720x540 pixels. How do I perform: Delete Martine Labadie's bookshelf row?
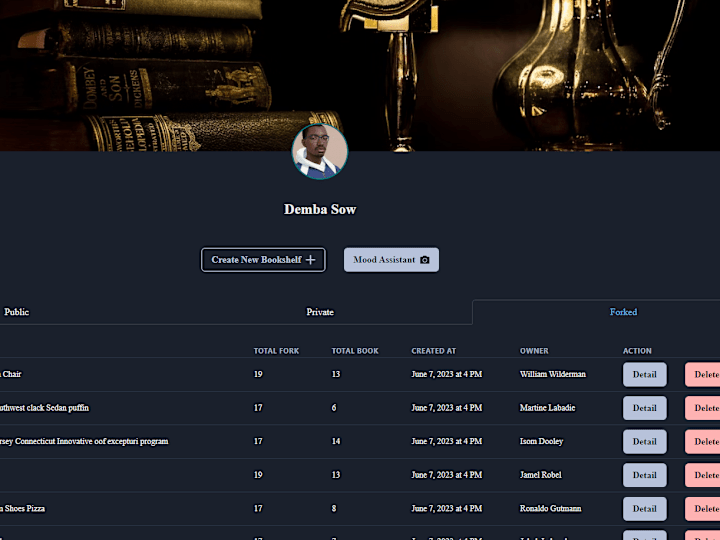[x=703, y=408]
